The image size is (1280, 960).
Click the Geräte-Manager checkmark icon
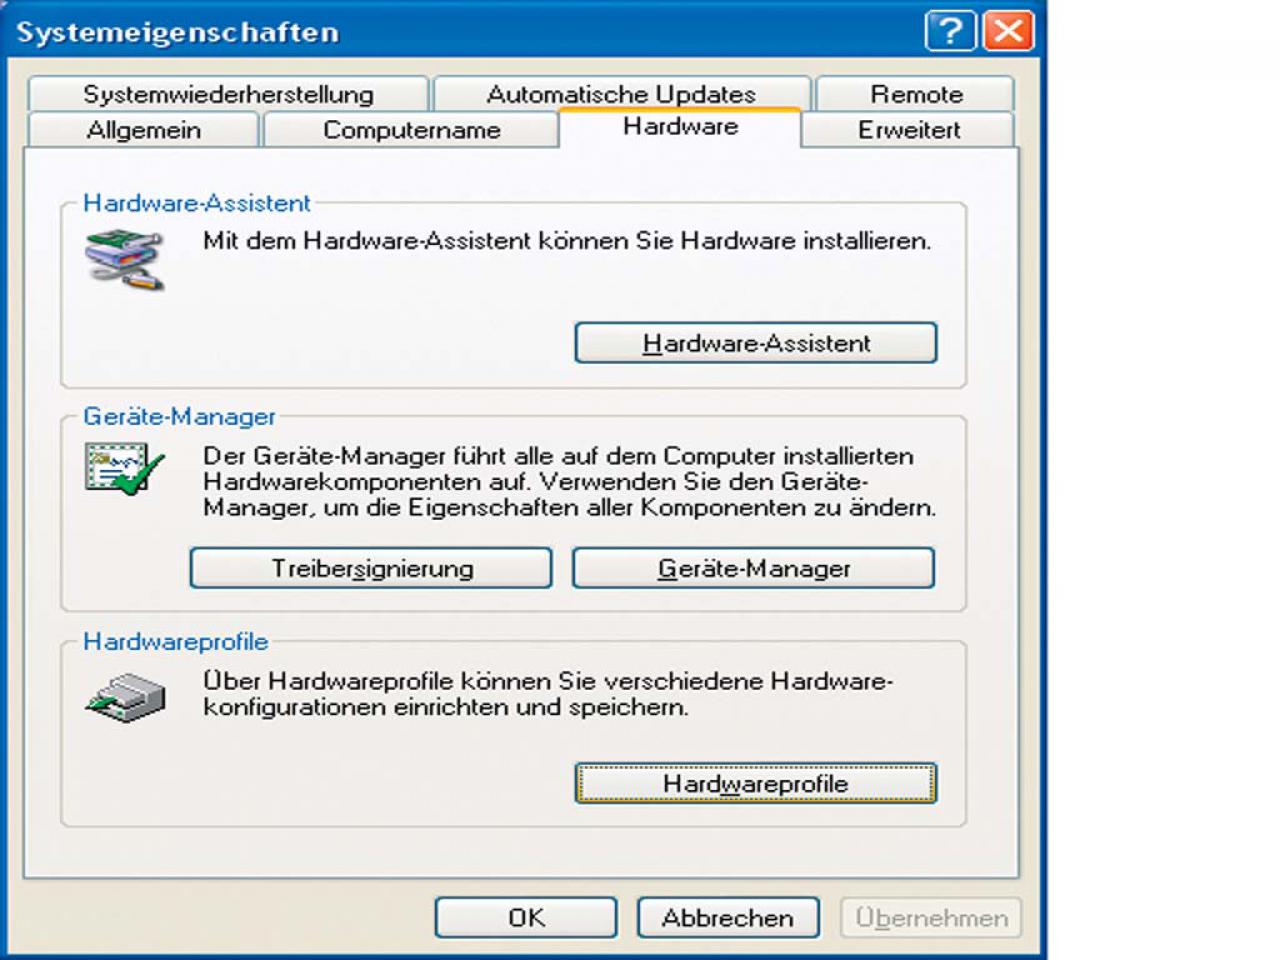124,468
